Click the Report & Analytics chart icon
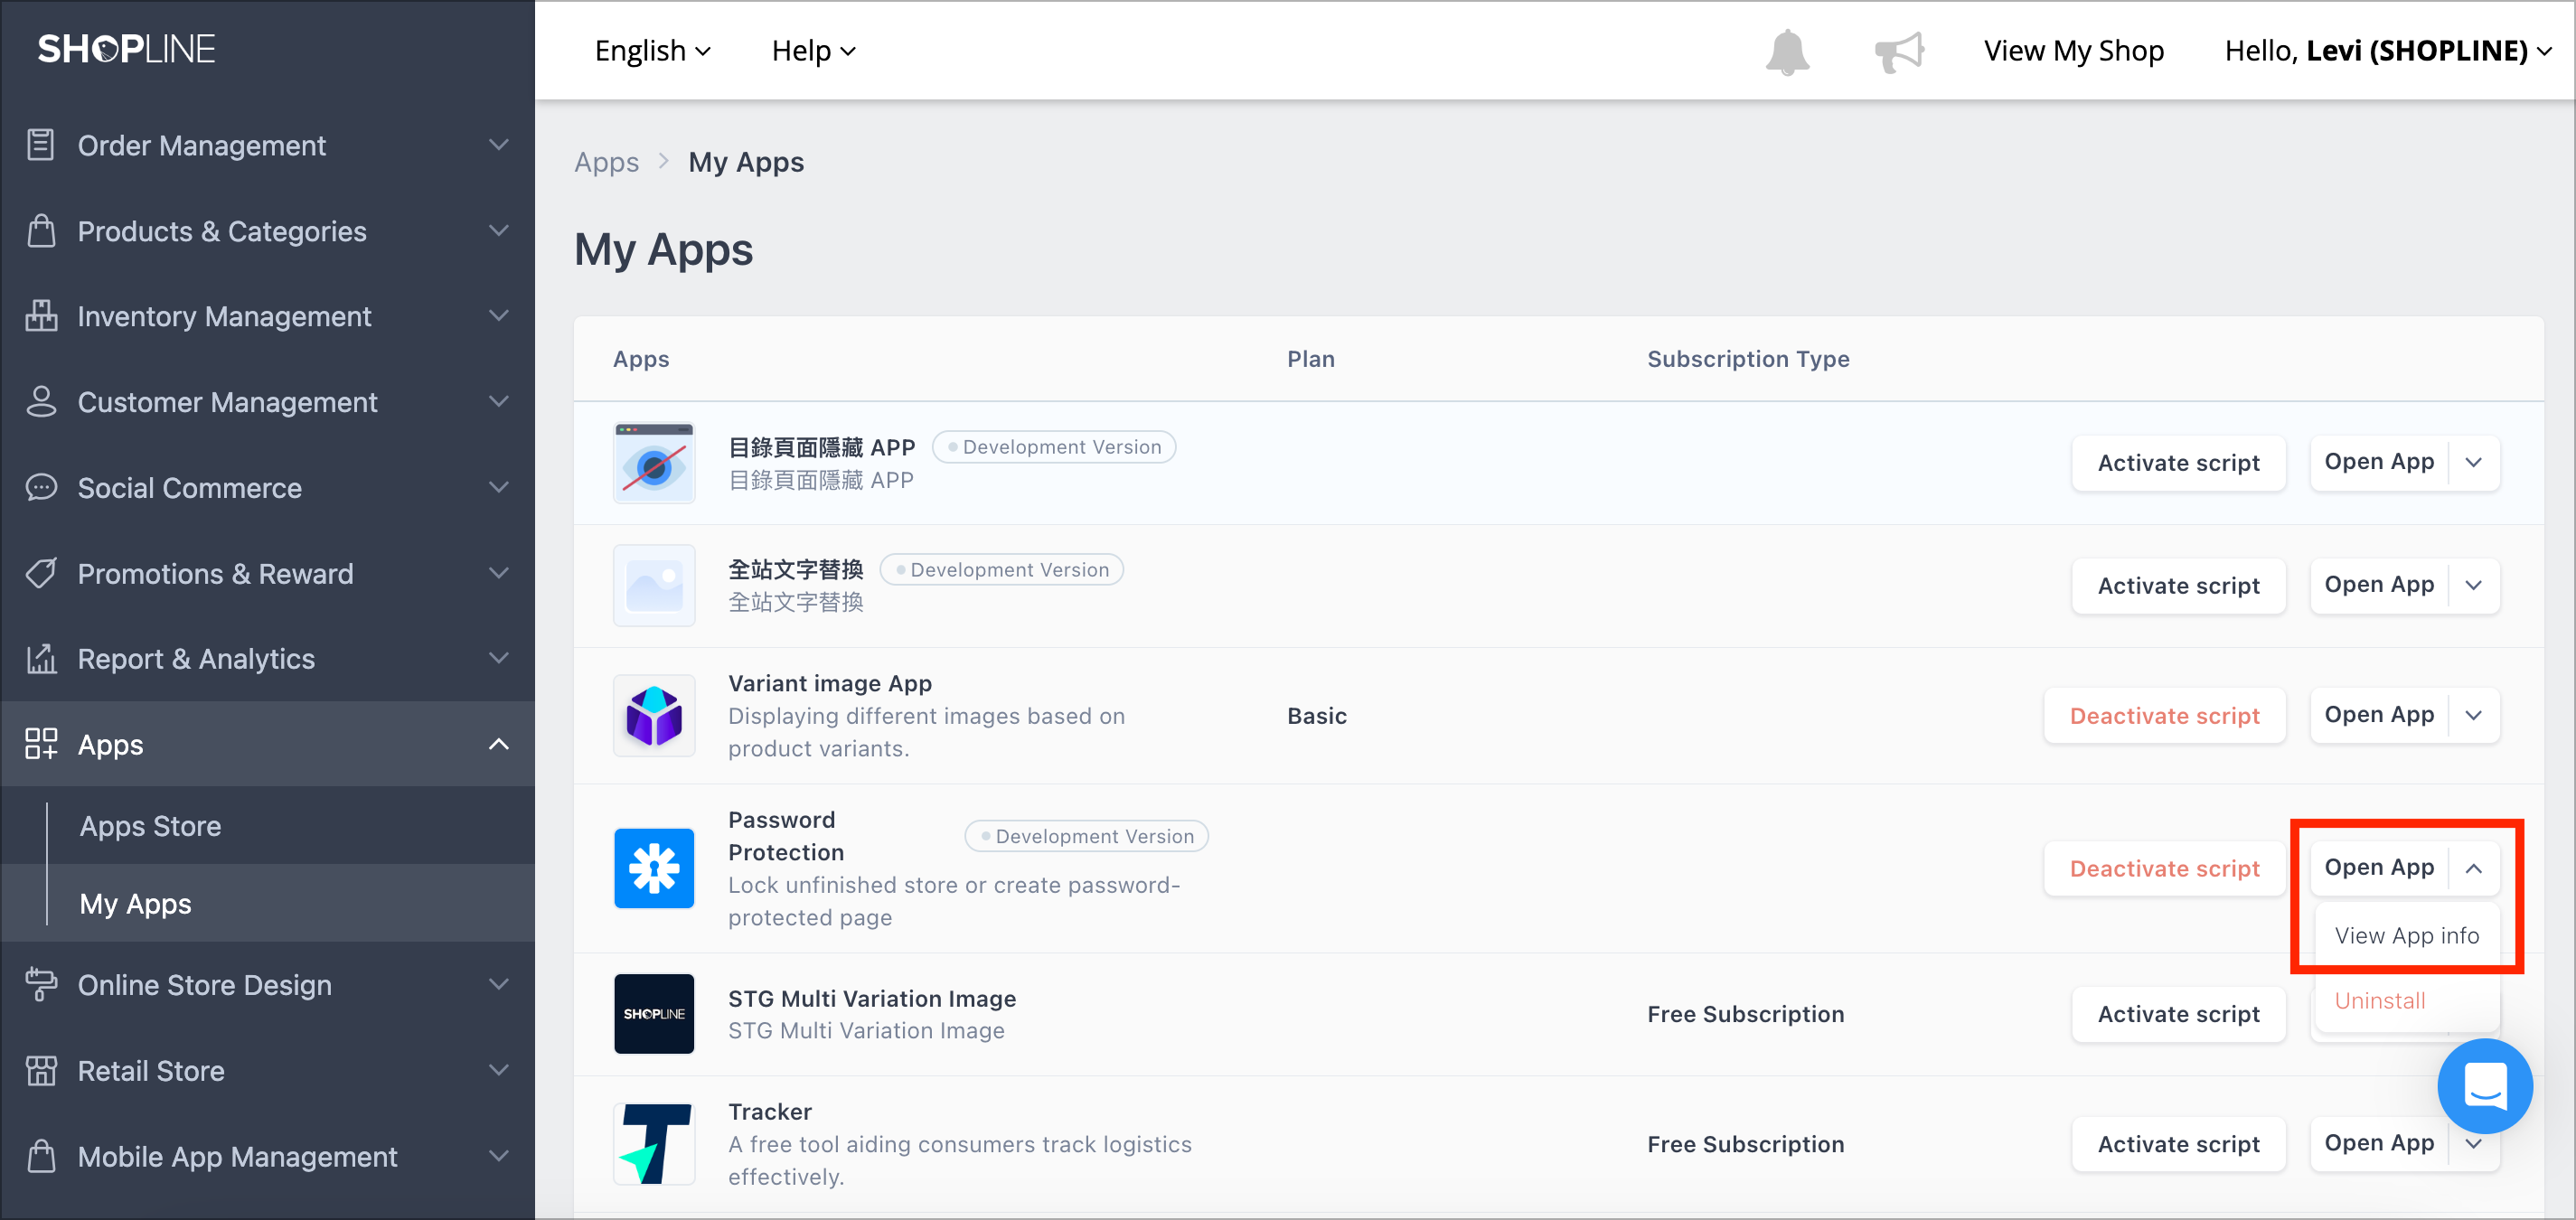The width and height of the screenshot is (2576, 1220). [x=41, y=659]
